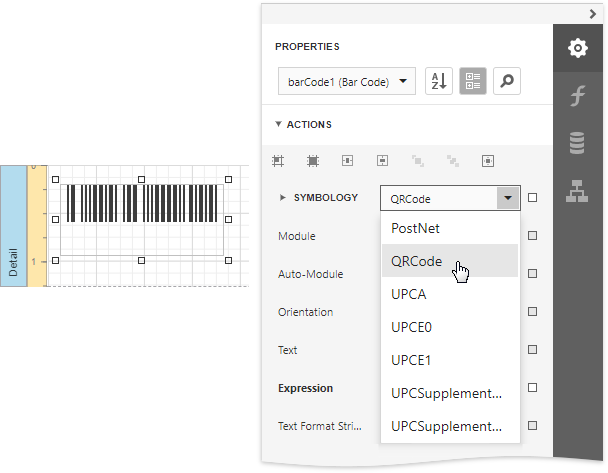
Task: Collapse the properties panel with top arrow
Action: point(593,13)
